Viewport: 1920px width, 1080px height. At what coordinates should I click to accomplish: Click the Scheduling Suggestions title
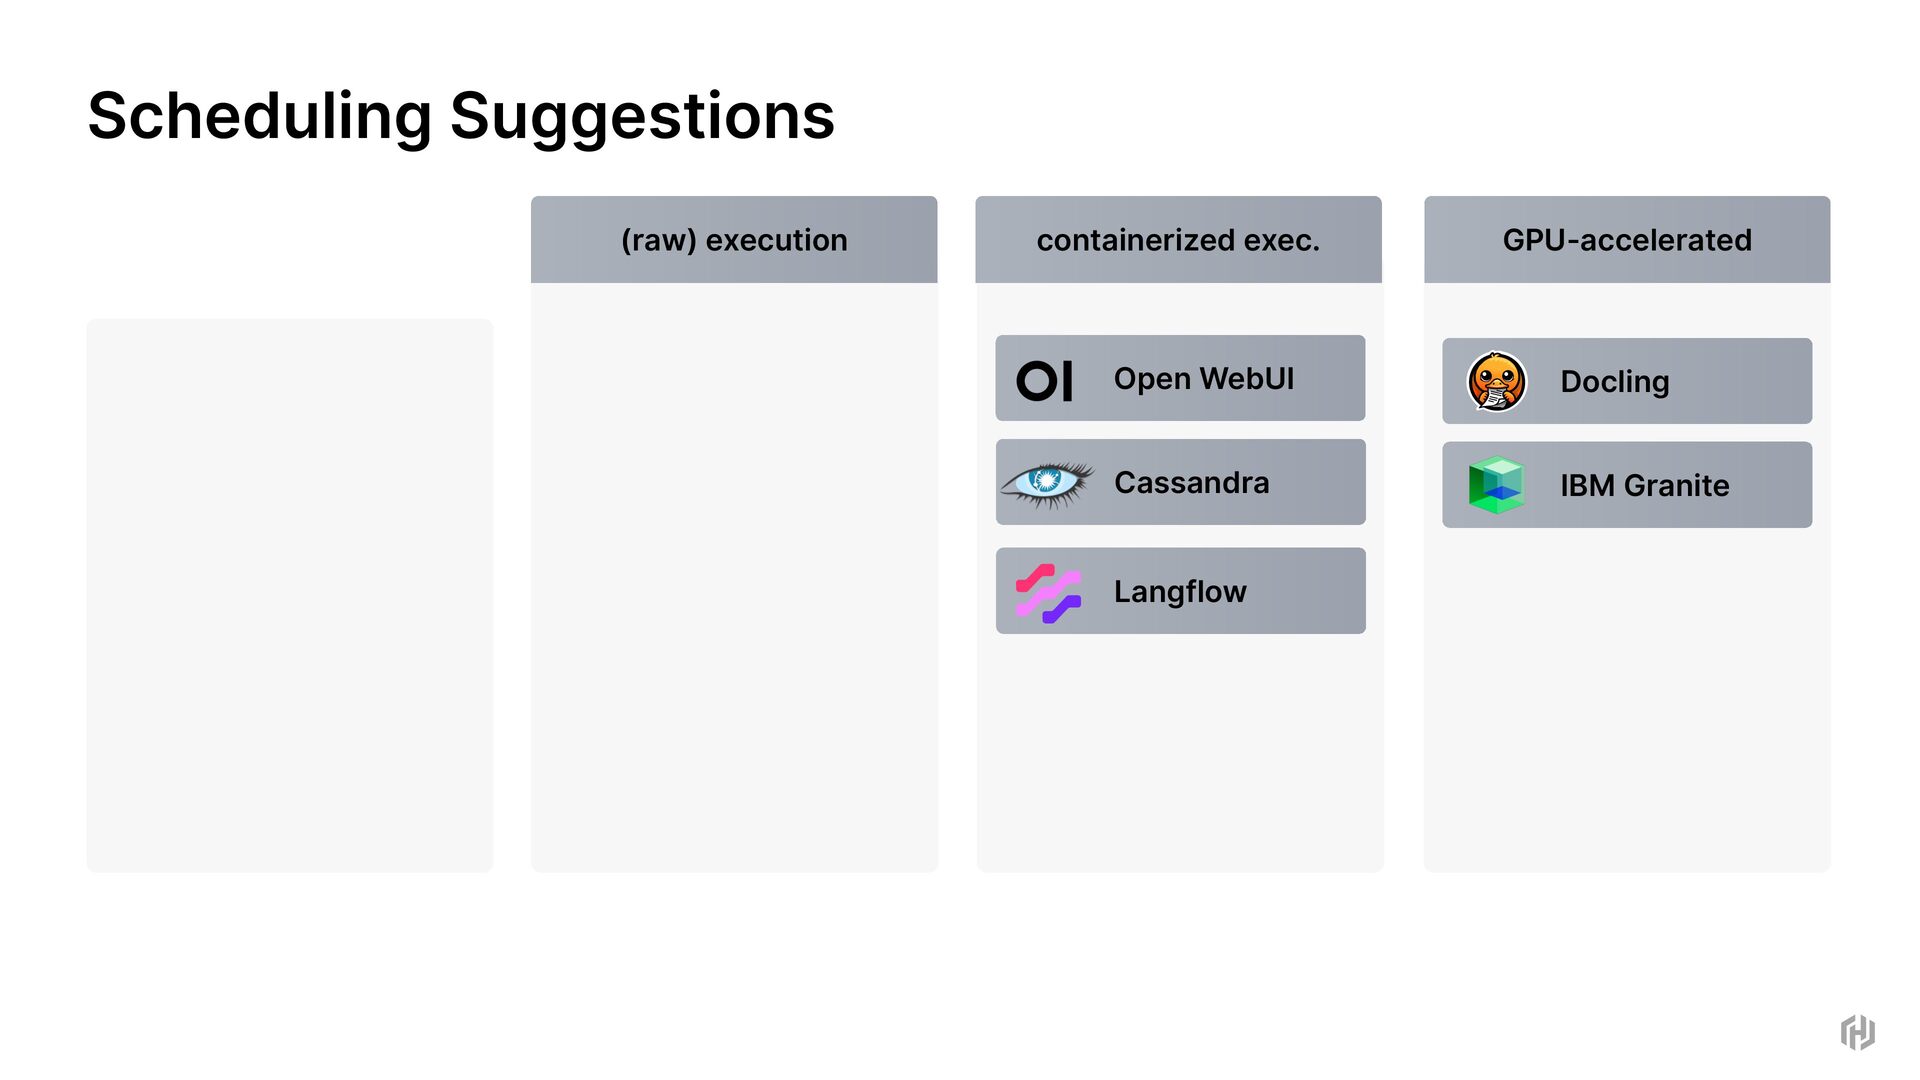pyautogui.click(x=461, y=116)
